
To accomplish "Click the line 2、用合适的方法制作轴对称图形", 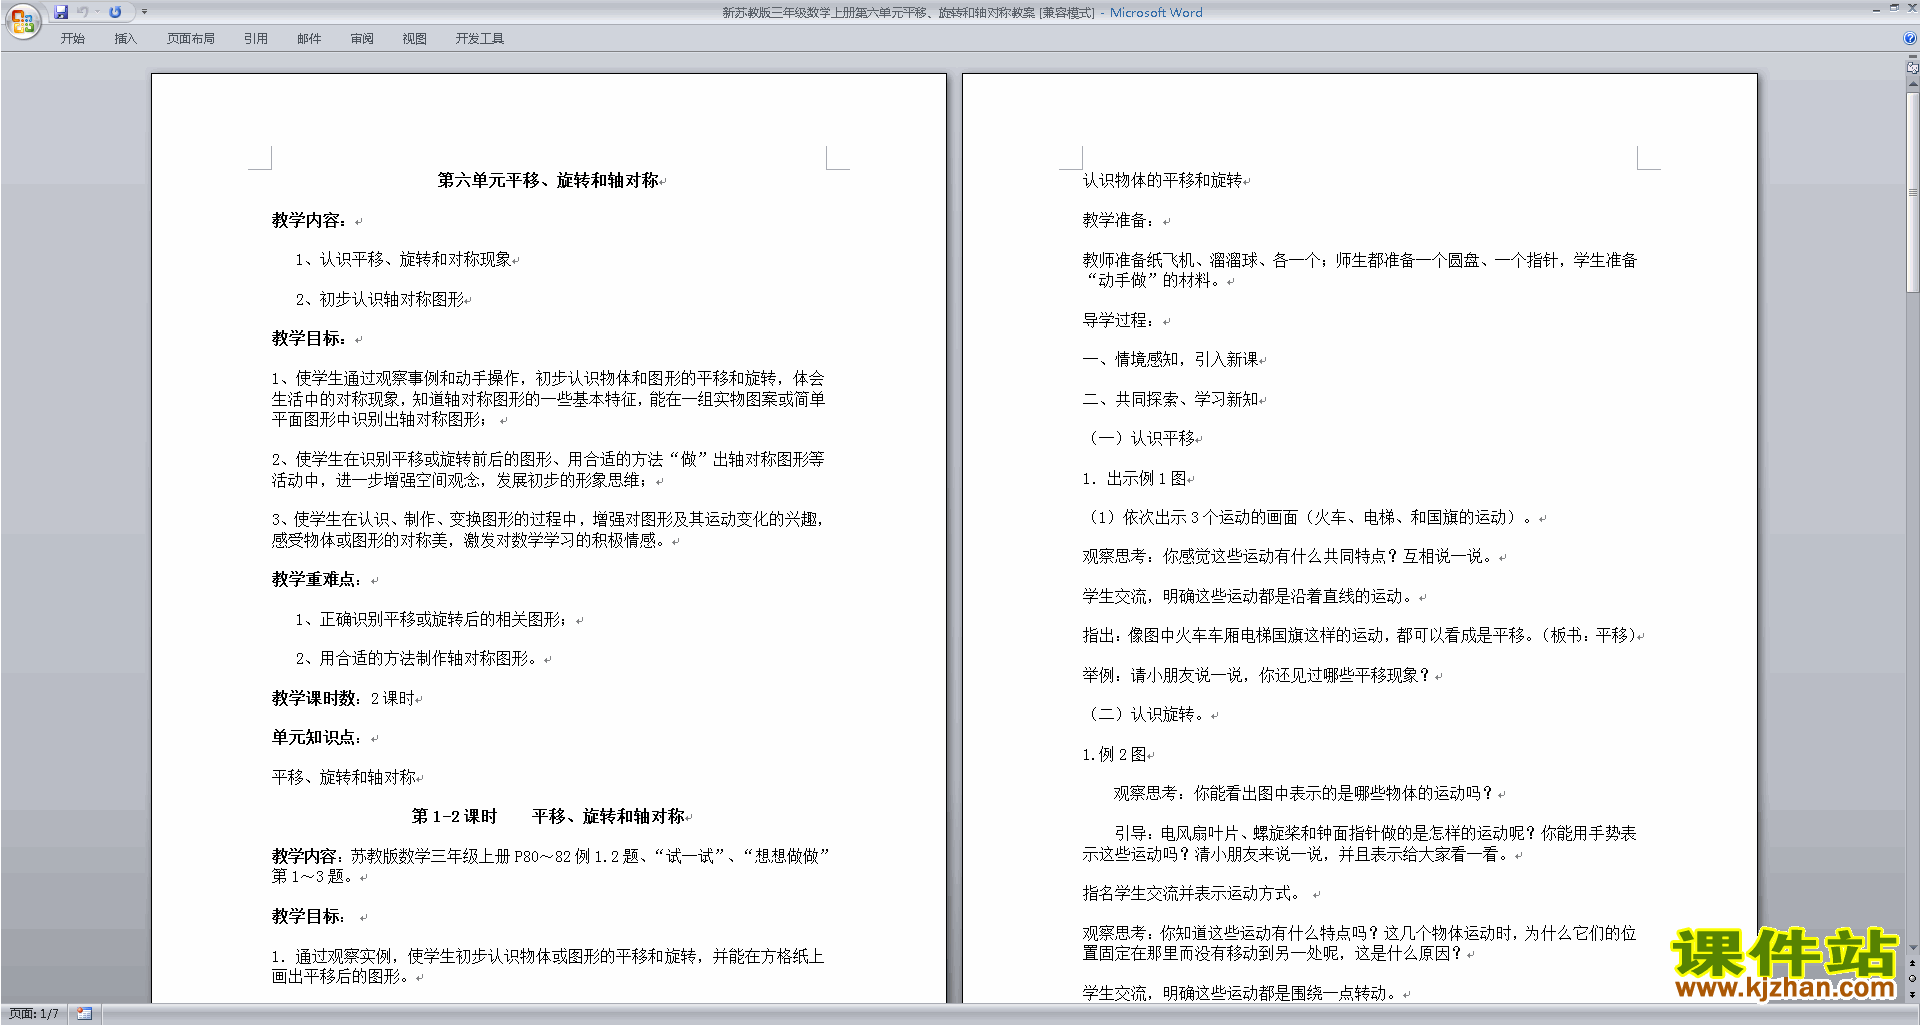I will point(420,658).
